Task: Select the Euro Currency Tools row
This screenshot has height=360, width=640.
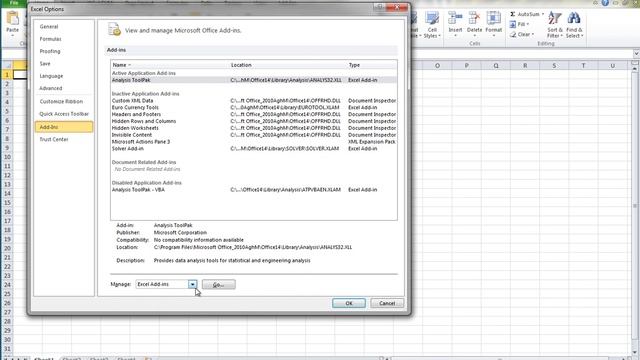Action: click(253, 107)
